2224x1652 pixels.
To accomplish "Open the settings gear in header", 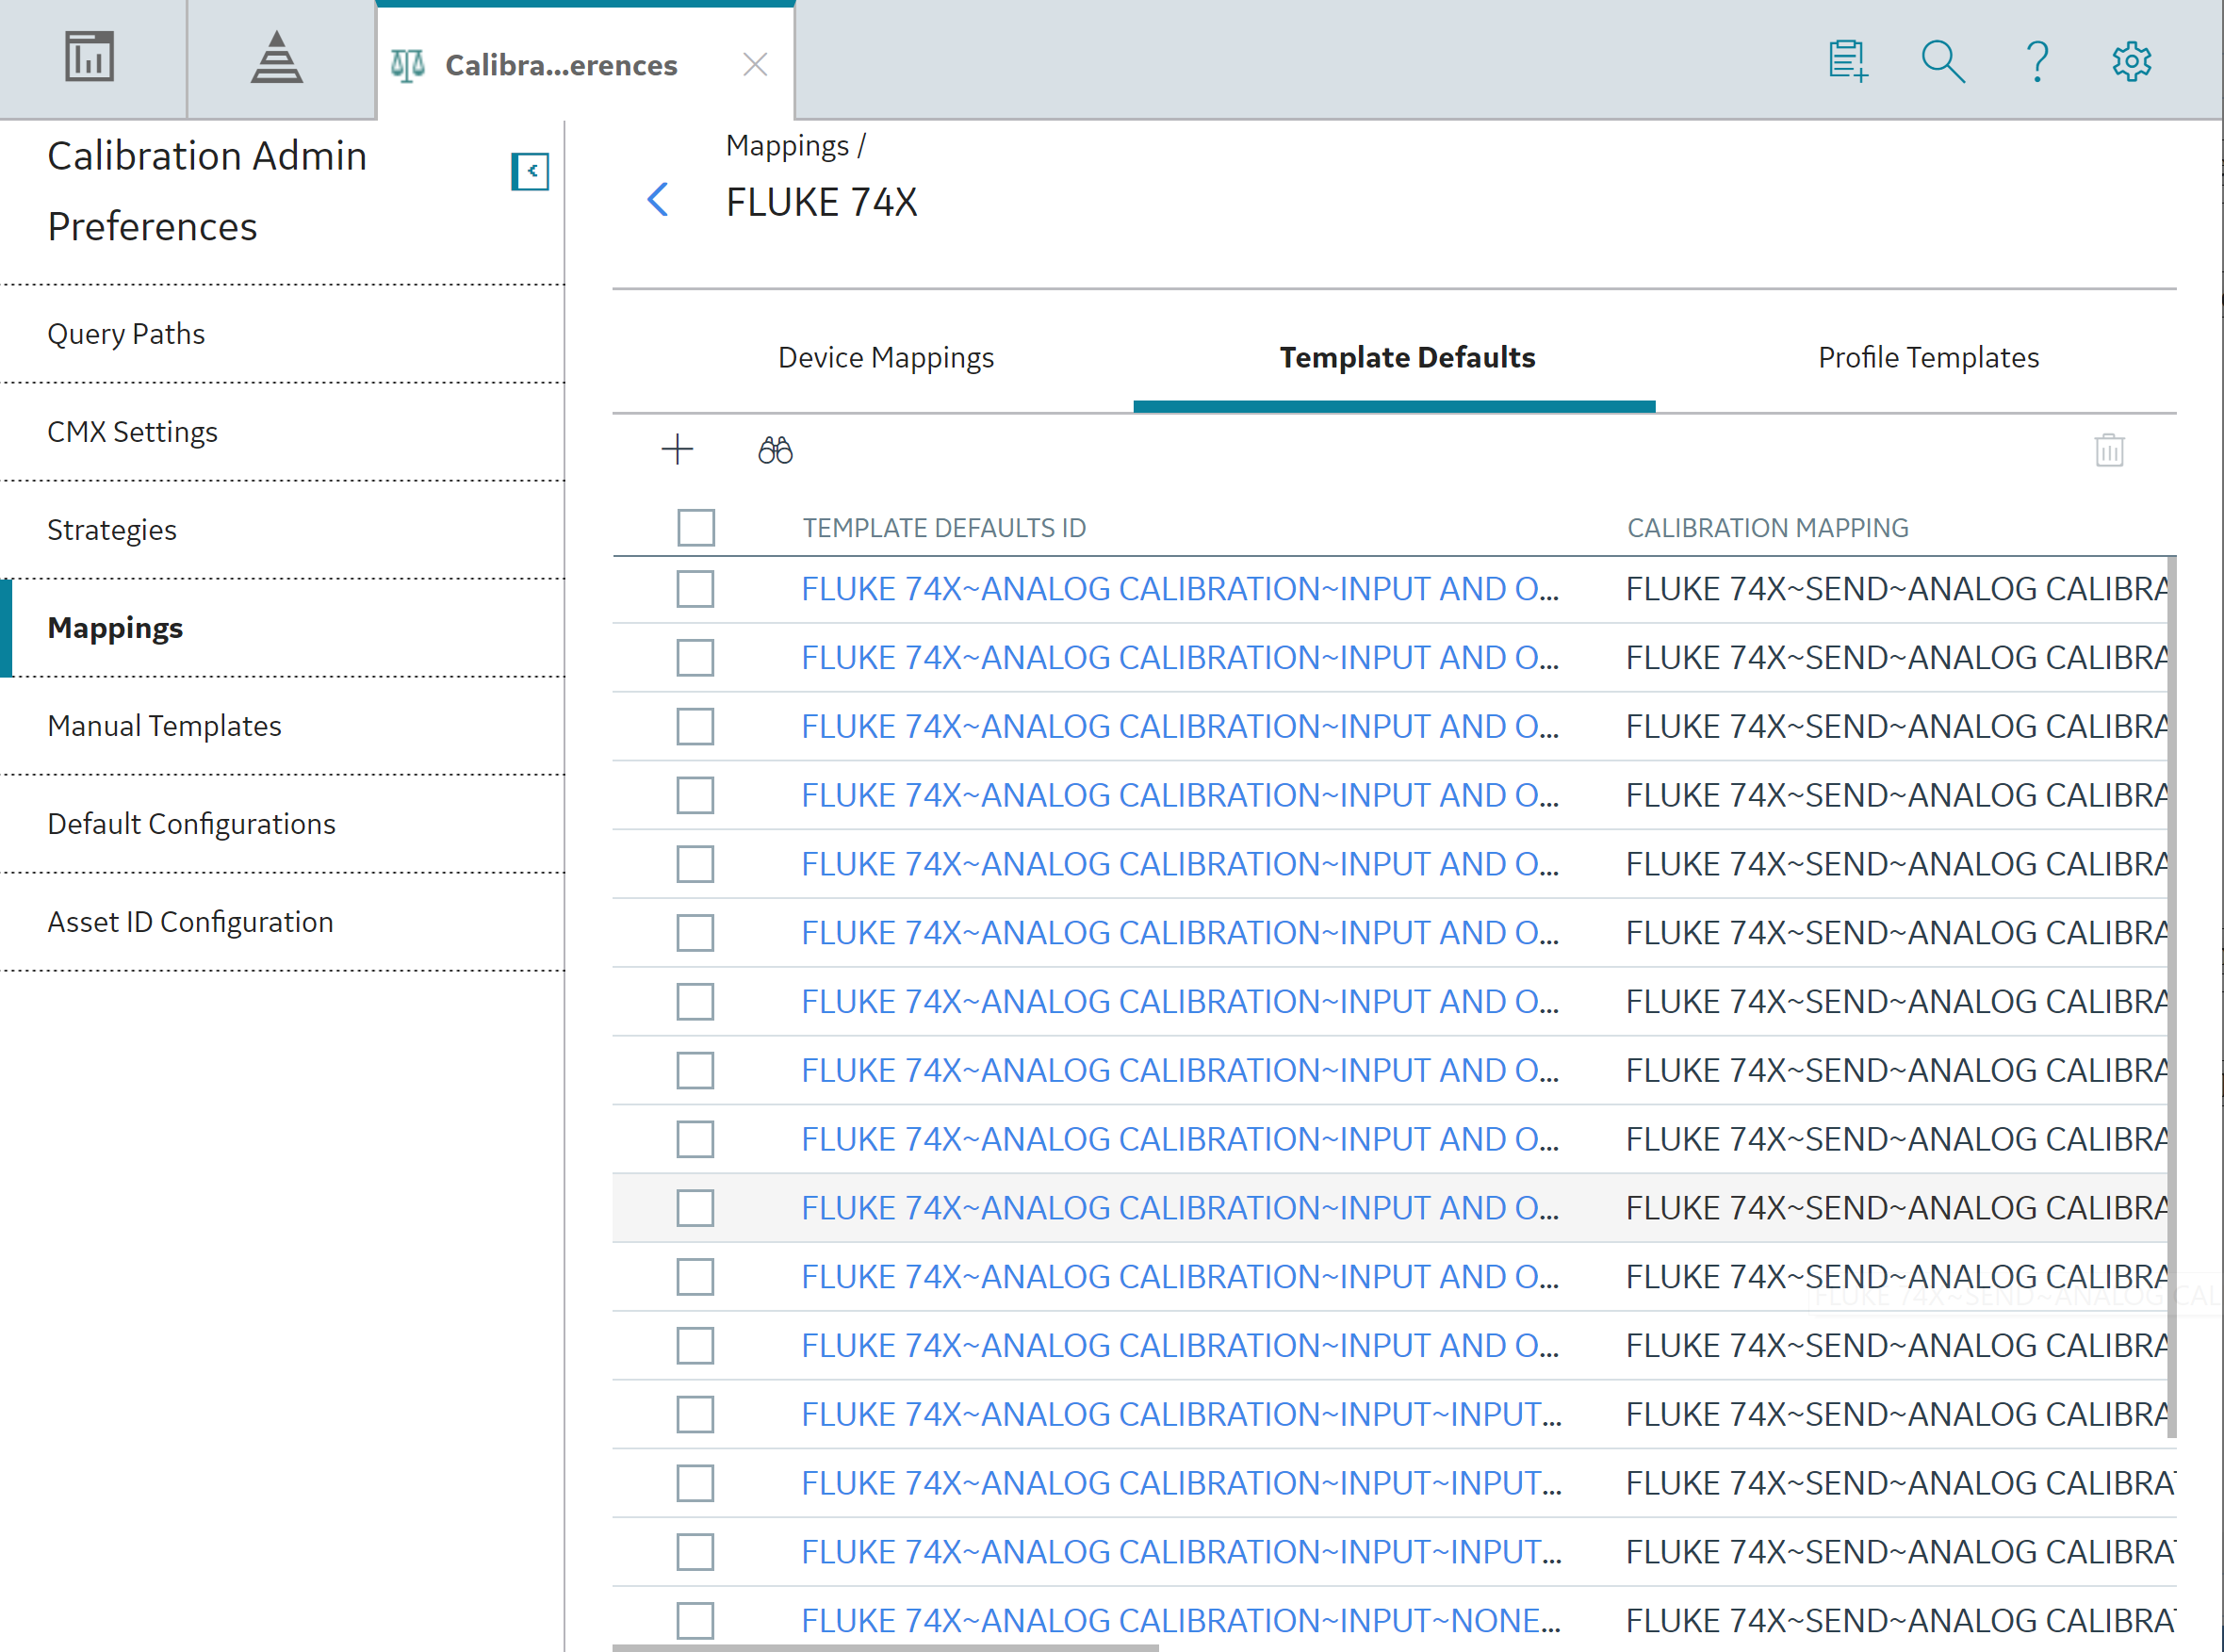I will pyautogui.click(x=2131, y=61).
